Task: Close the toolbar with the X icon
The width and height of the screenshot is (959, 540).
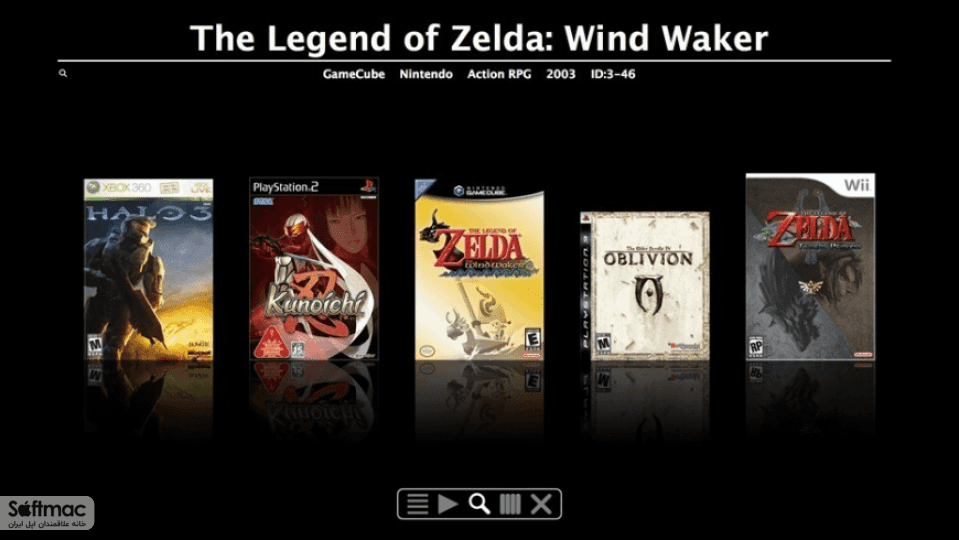Action: point(541,504)
